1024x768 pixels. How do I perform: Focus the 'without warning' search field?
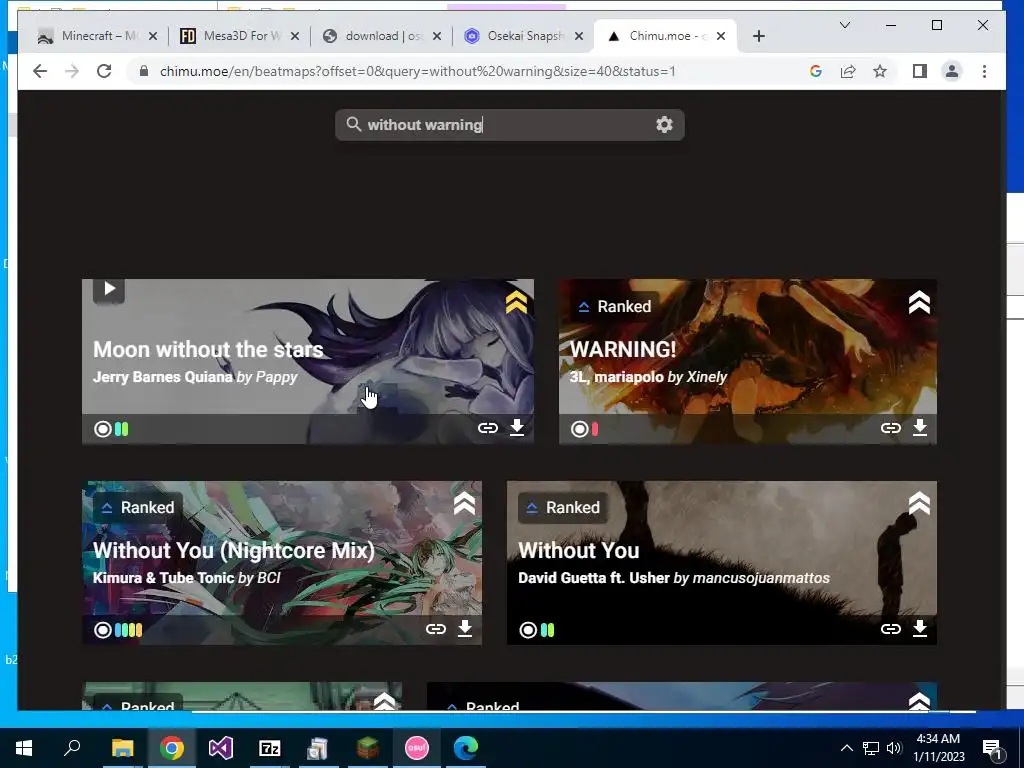pos(509,125)
